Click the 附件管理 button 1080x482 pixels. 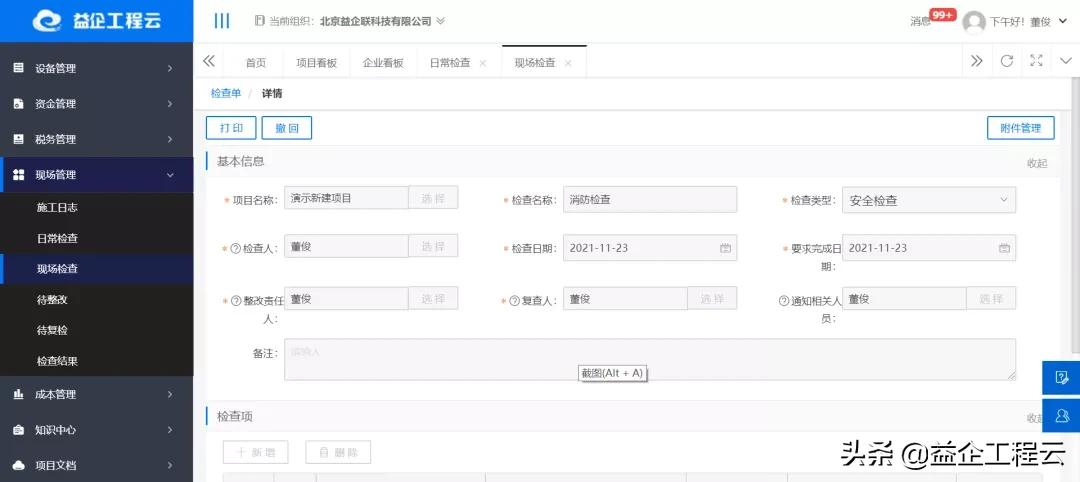[1020, 128]
